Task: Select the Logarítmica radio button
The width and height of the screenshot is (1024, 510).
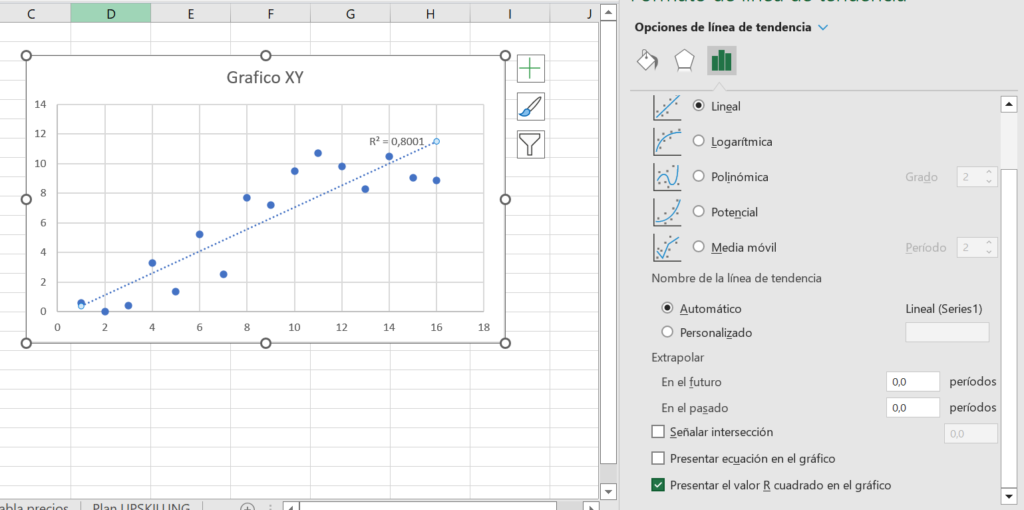Action: pyautogui.click(x=699, y=141)
